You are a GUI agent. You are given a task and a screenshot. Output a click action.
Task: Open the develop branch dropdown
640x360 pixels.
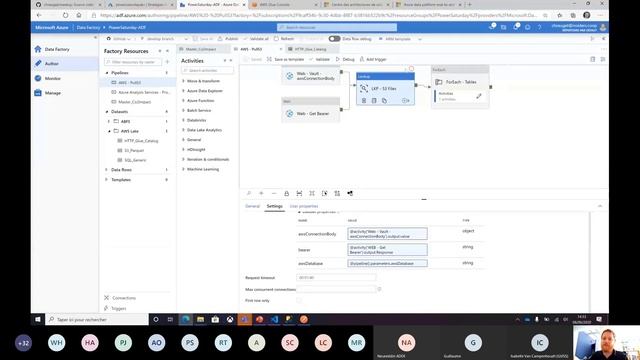click(164, 39)
